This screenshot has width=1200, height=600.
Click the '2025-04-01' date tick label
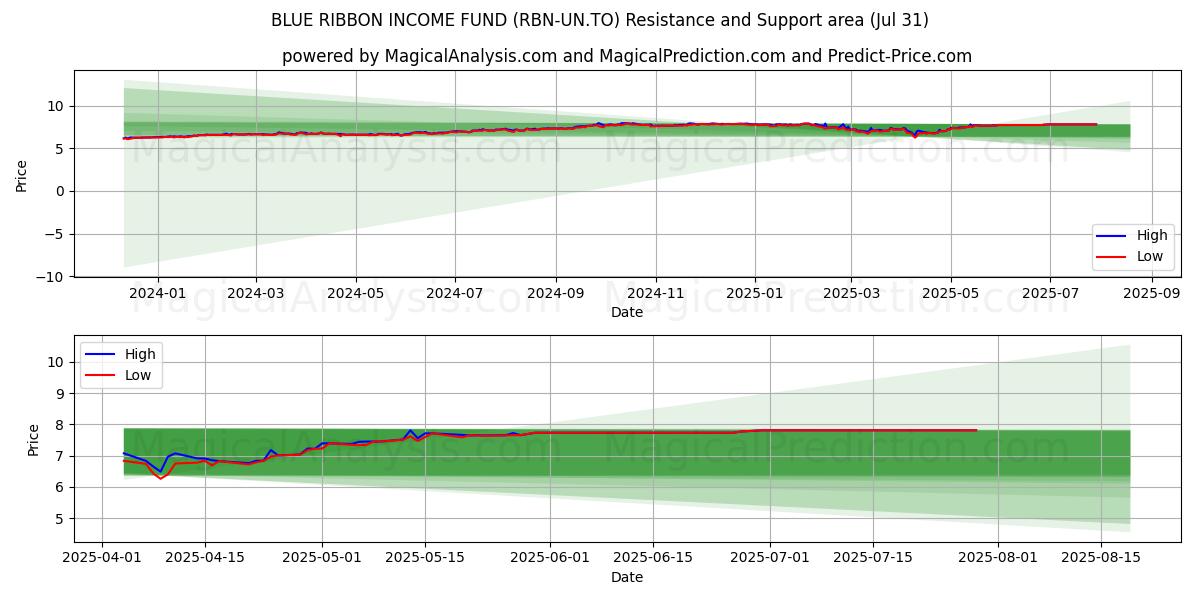103,560
